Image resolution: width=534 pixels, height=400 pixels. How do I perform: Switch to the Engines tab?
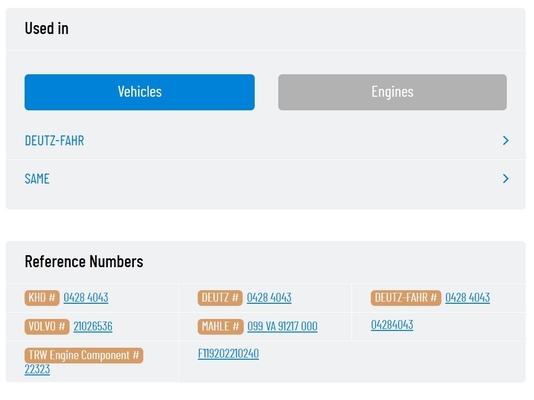click(392, 92)
